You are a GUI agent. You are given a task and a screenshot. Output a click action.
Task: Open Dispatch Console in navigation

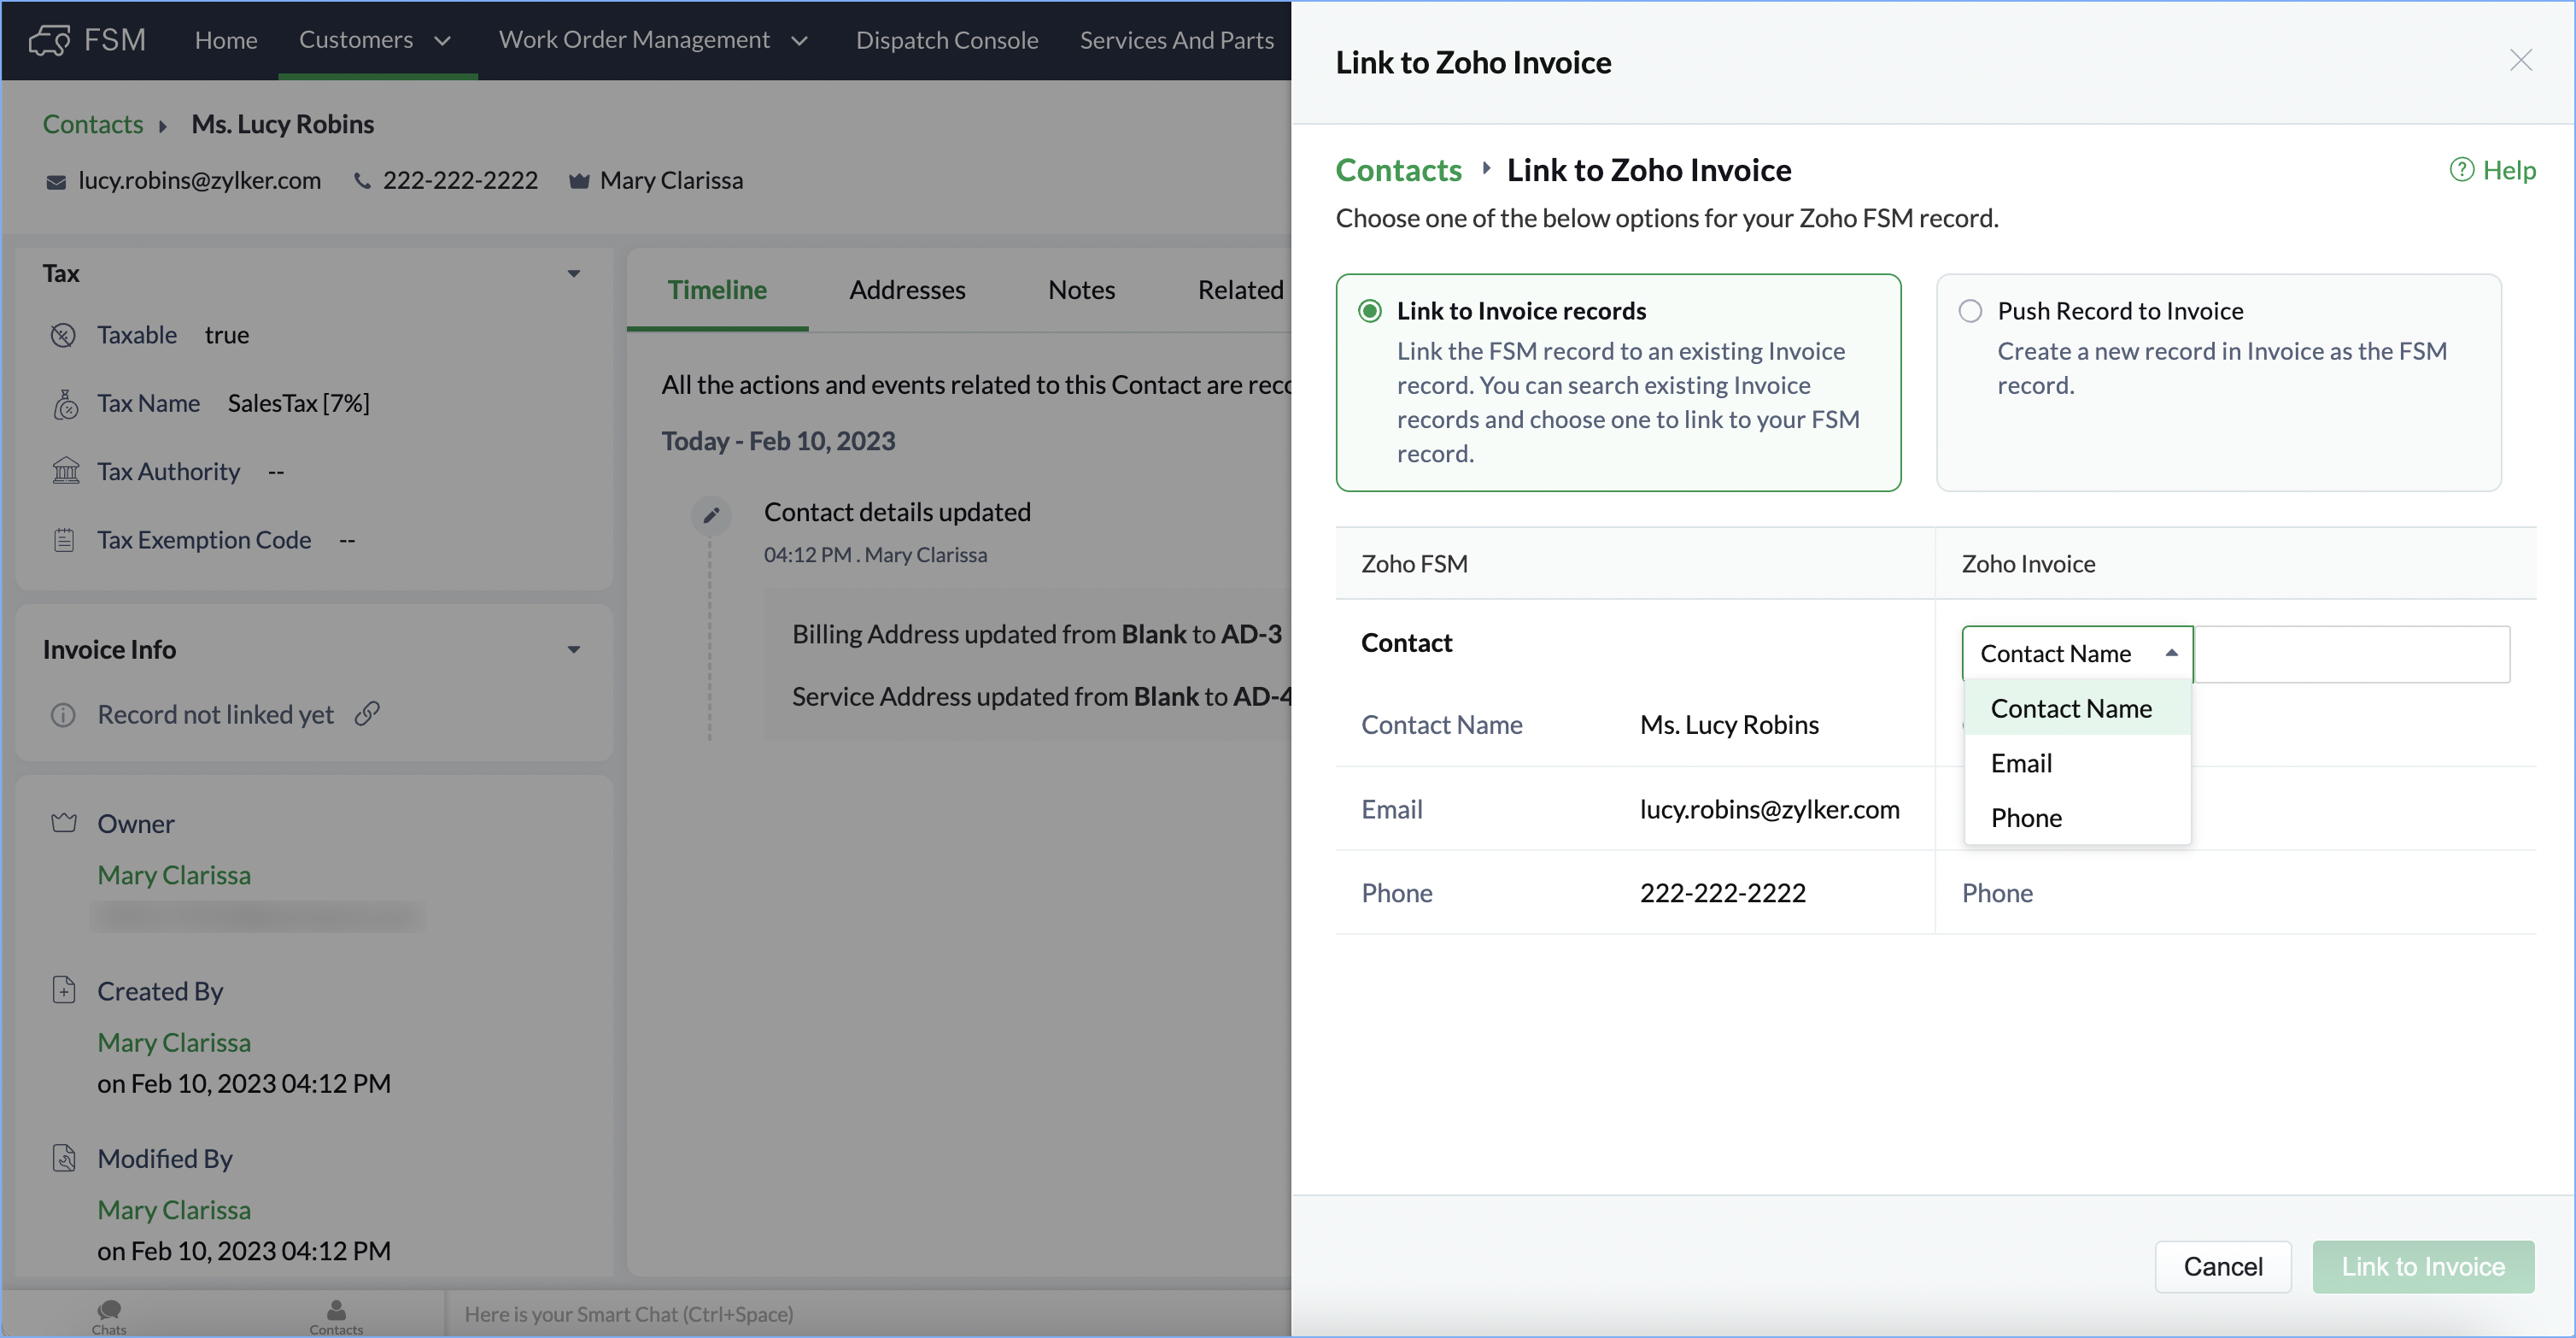pos(947,40)
